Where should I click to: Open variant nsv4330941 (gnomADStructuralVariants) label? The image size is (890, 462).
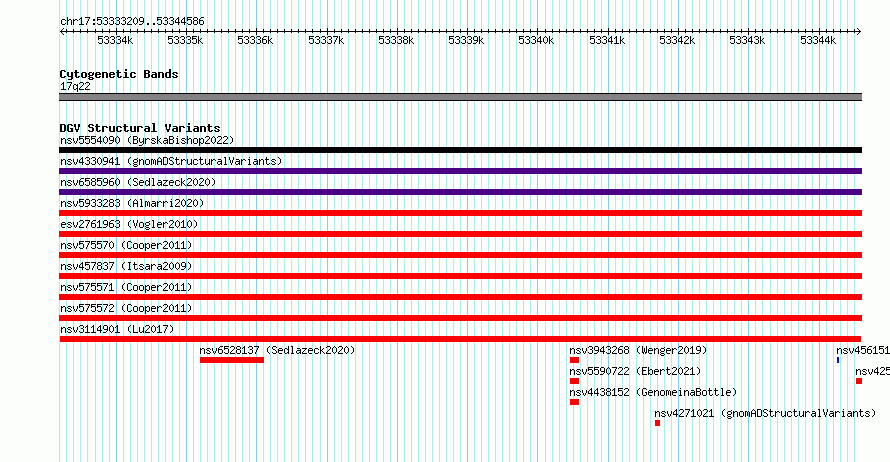[171, 161]
